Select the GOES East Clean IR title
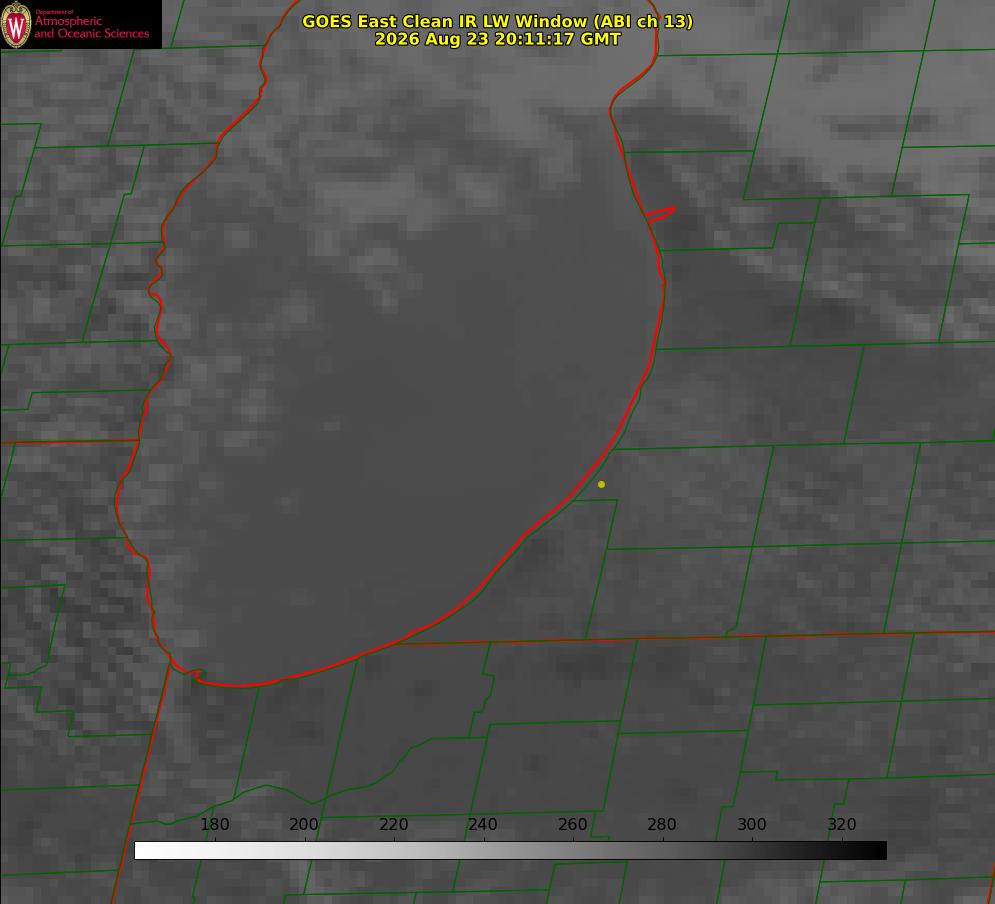This screenshot has height=904, width=995. coord(498,21)
